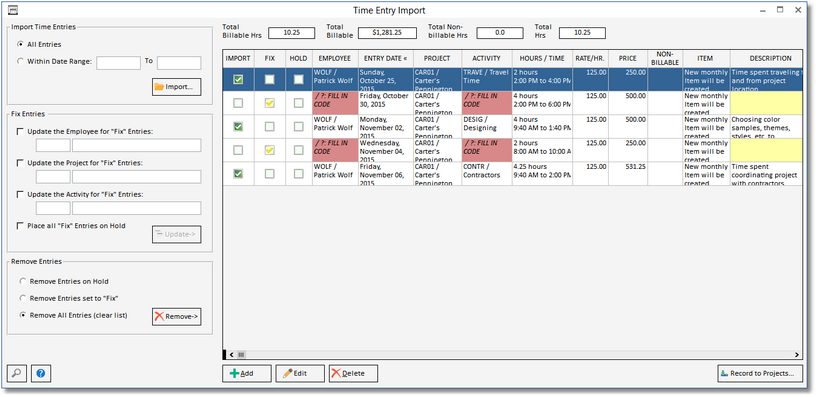
Task: Click Record to Projects... button
Action: (760, 373)
